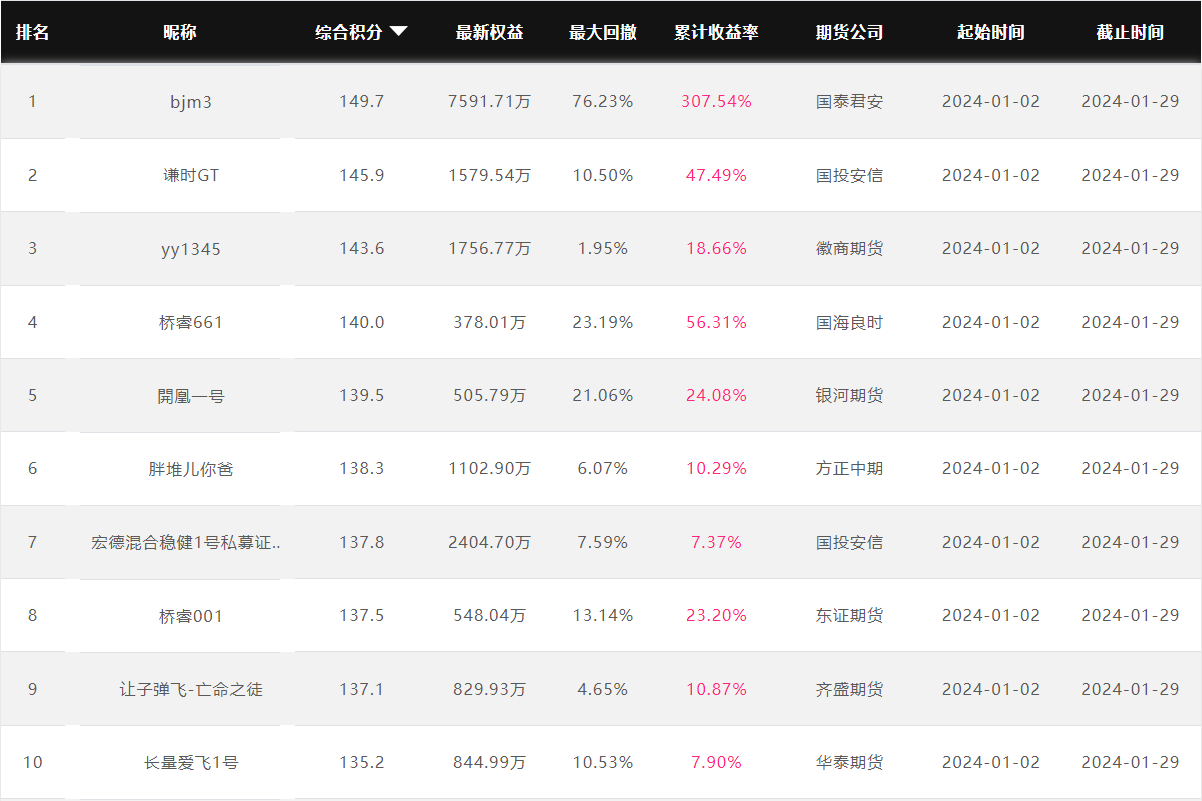Click the 排名 column header
This screenshot has height=801, width=1202.
pyautogui.click(x=32, y=32)
